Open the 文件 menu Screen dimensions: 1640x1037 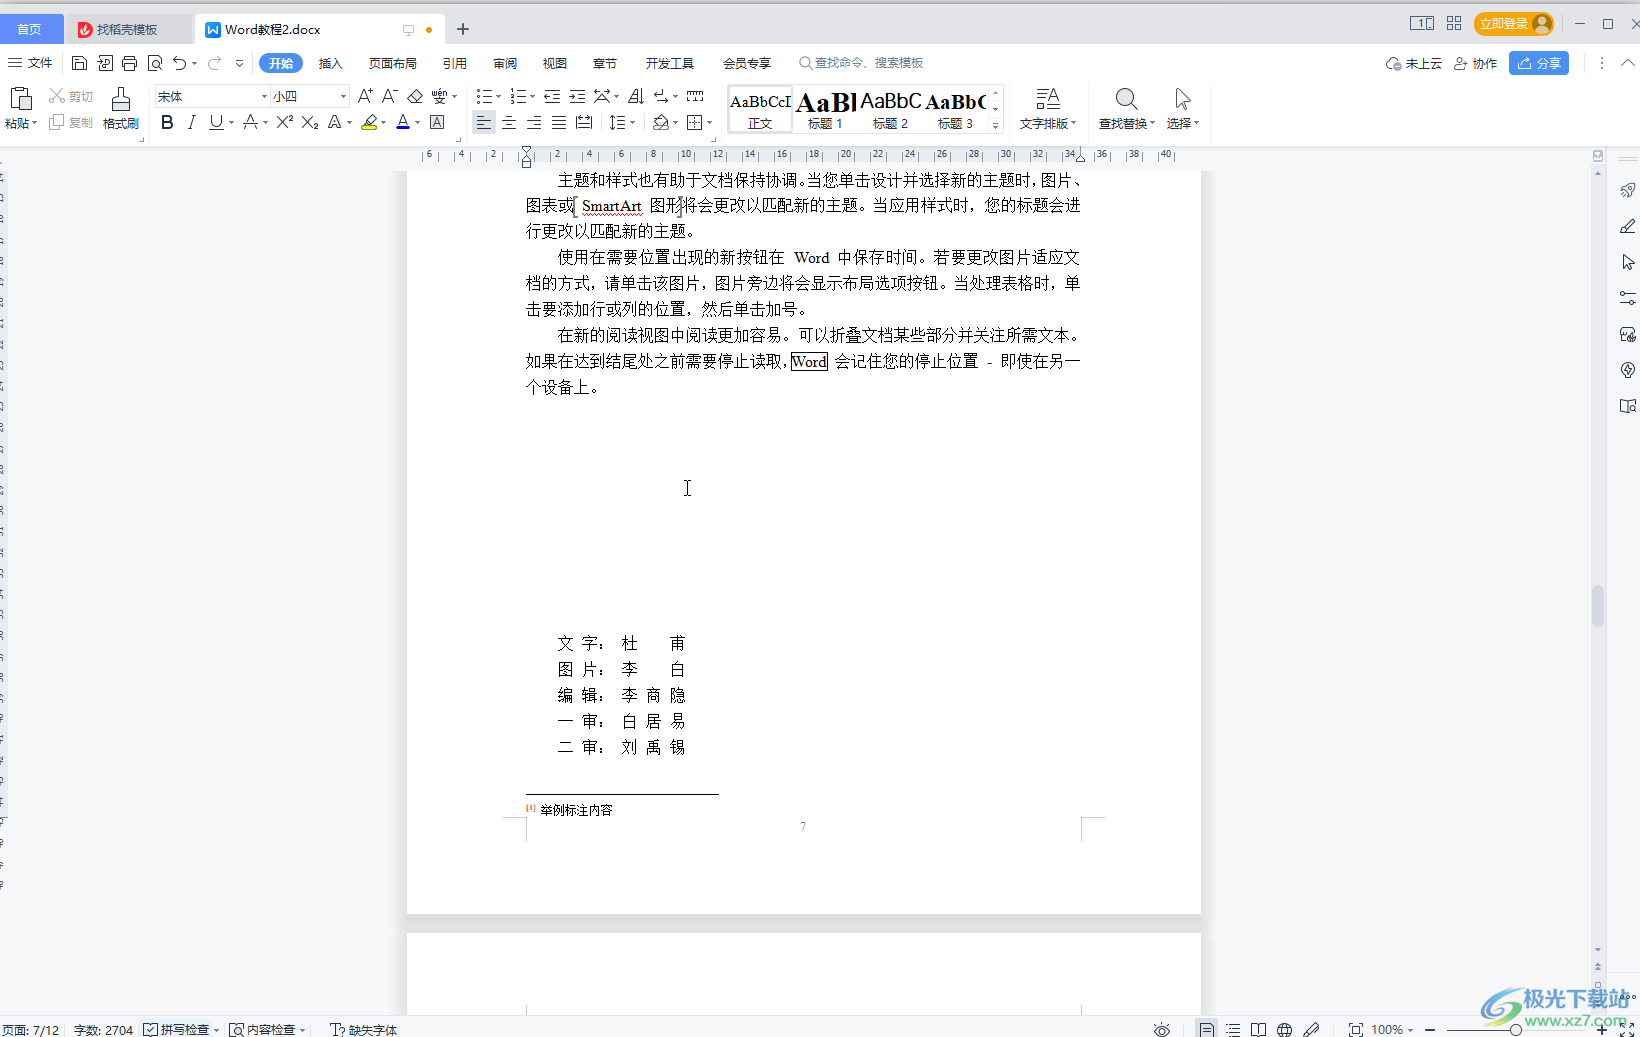(x=30, y=63)
